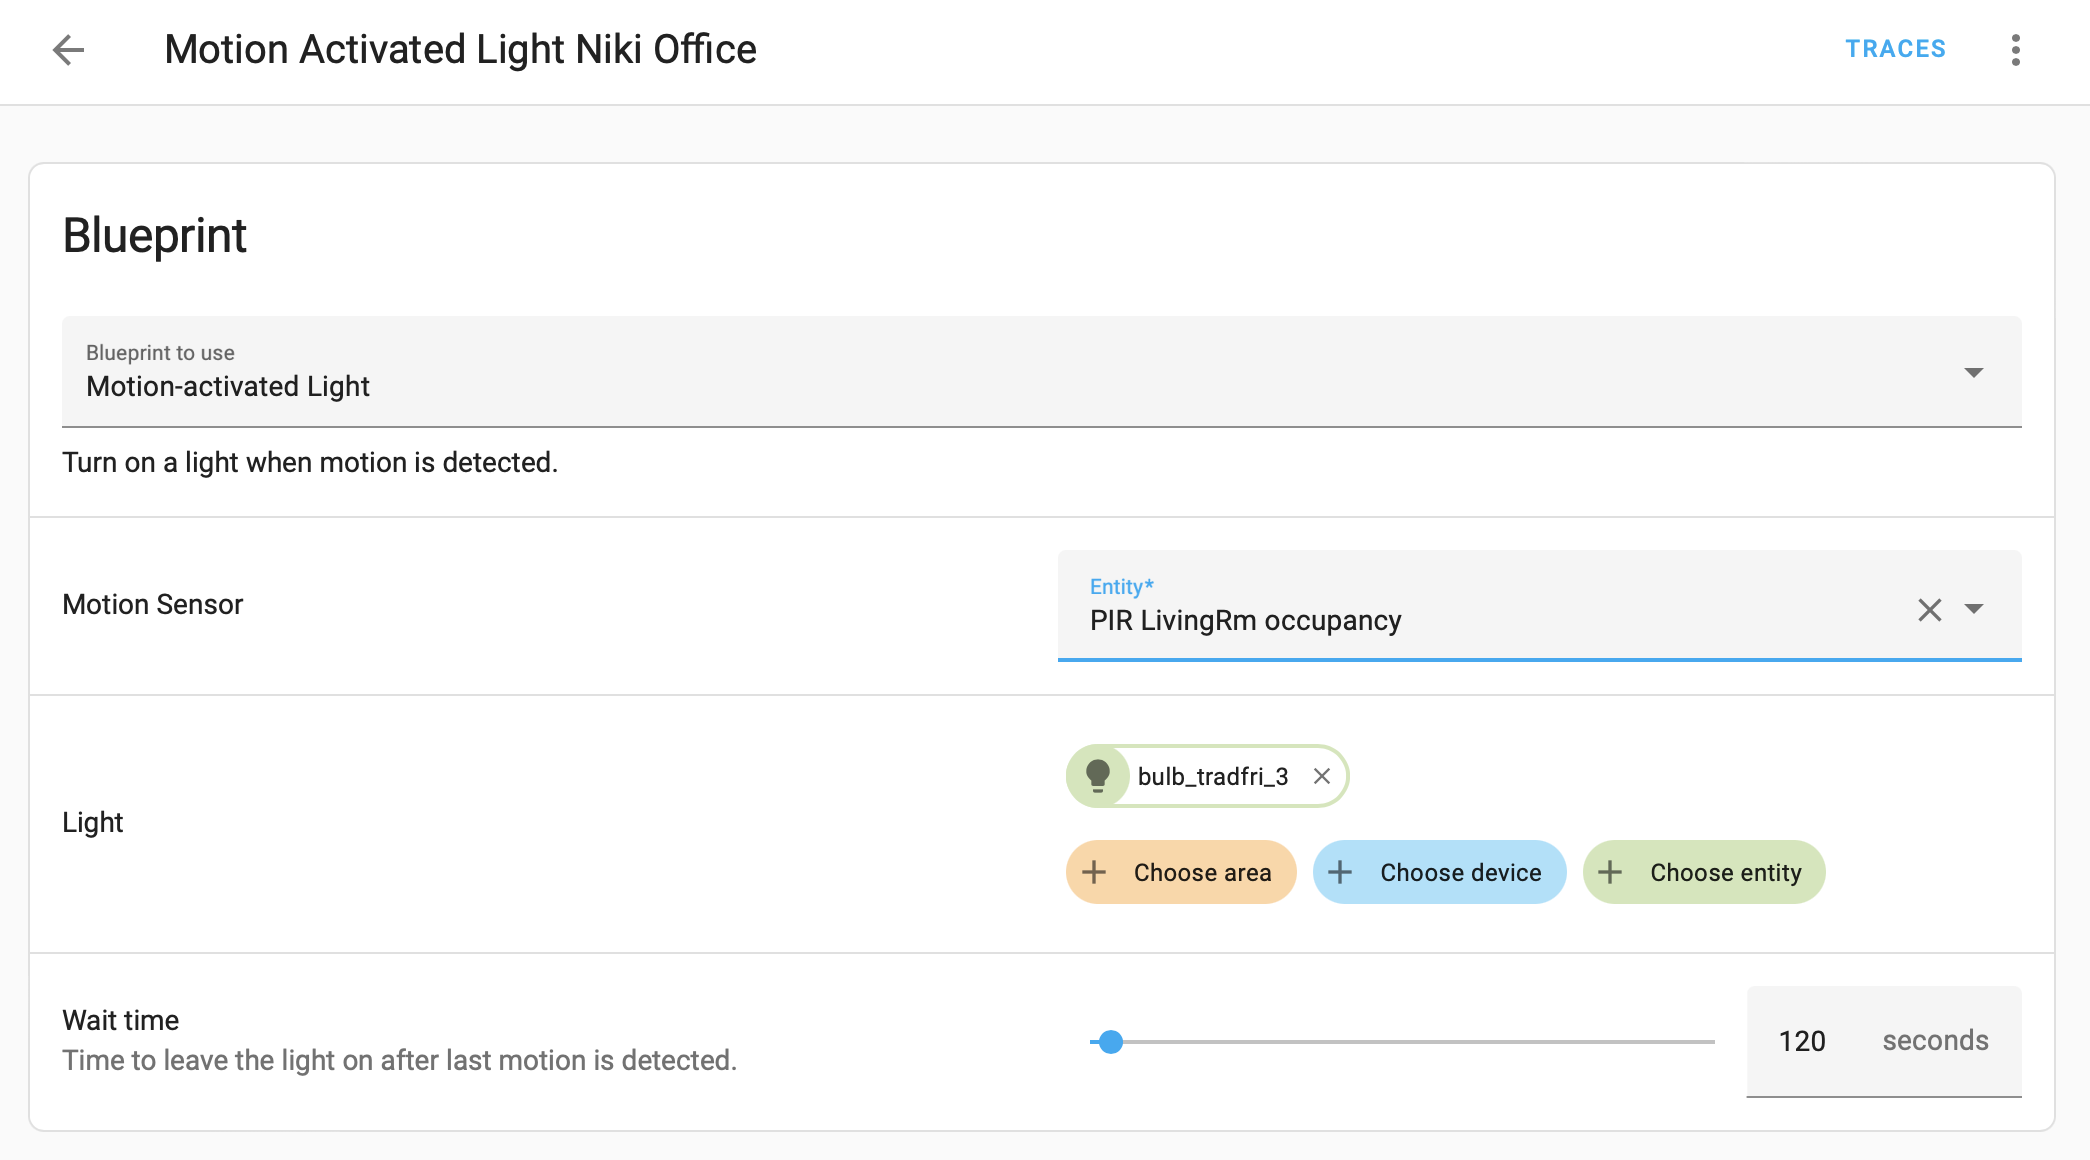Click the PIR LivingRm occupancy entity field
2090x1160 pixels.
1400,620
